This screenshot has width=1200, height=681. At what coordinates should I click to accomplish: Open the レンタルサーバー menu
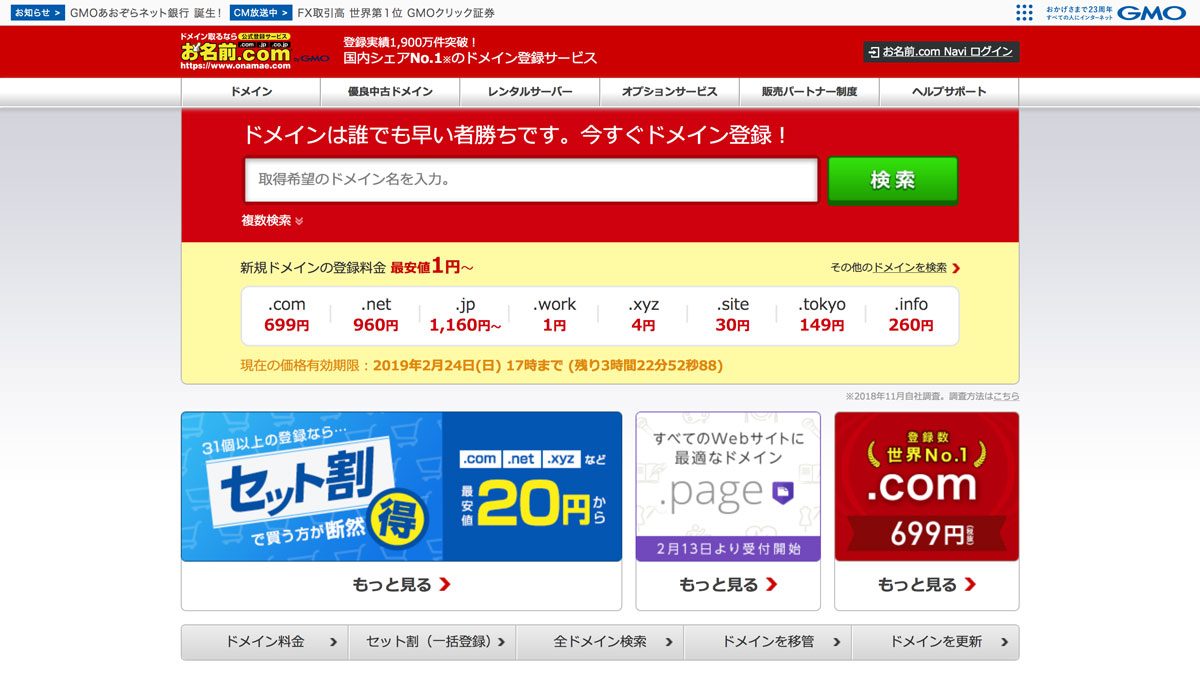click(530, 91)
